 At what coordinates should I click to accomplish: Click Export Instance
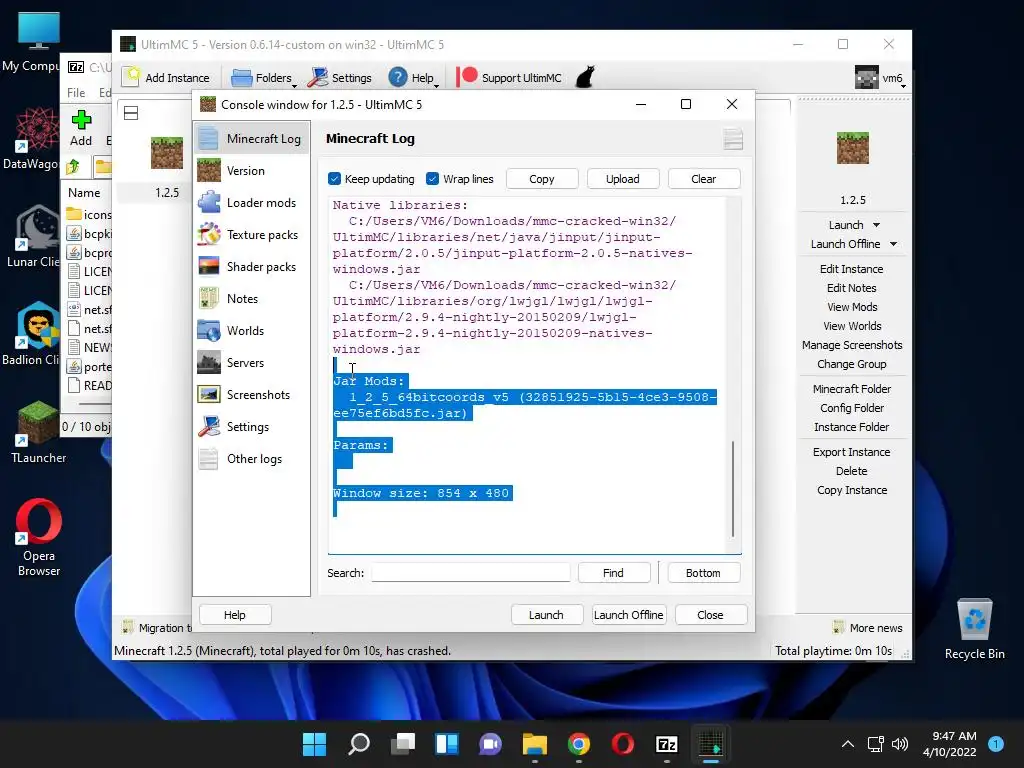(x=852, y=452)
